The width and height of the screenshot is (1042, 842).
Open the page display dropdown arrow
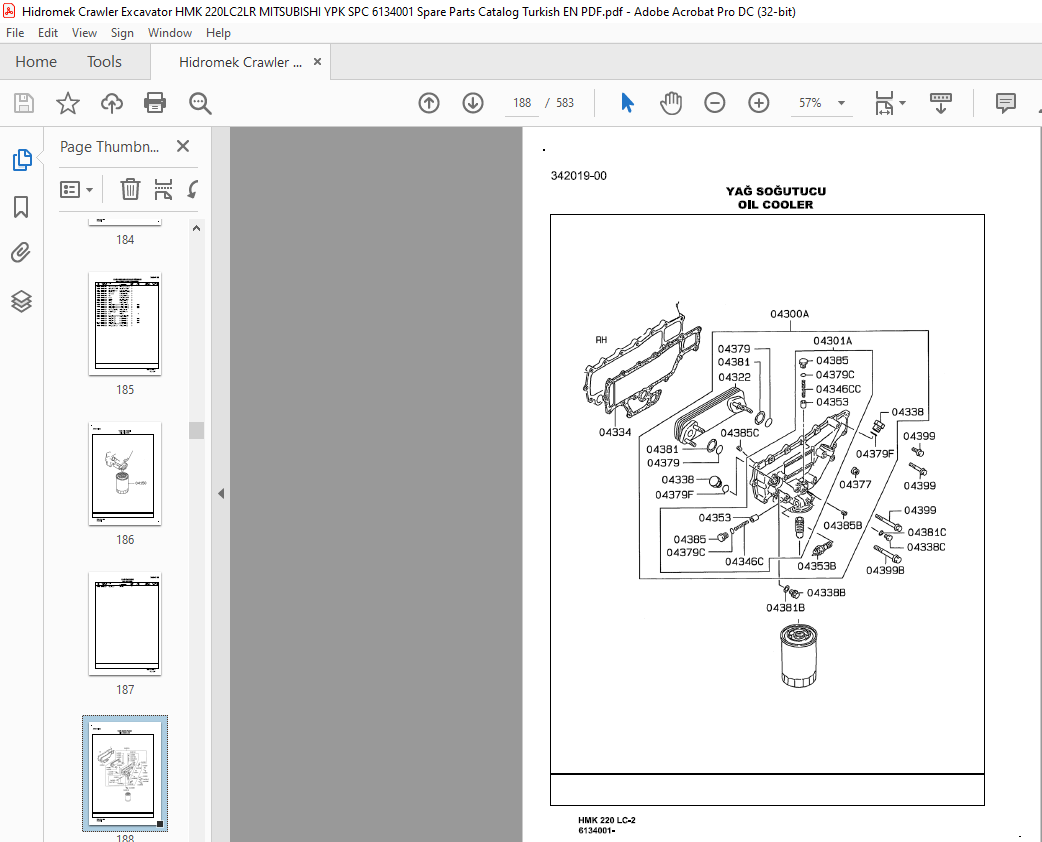pyautogui.click(x=902, y=103)
